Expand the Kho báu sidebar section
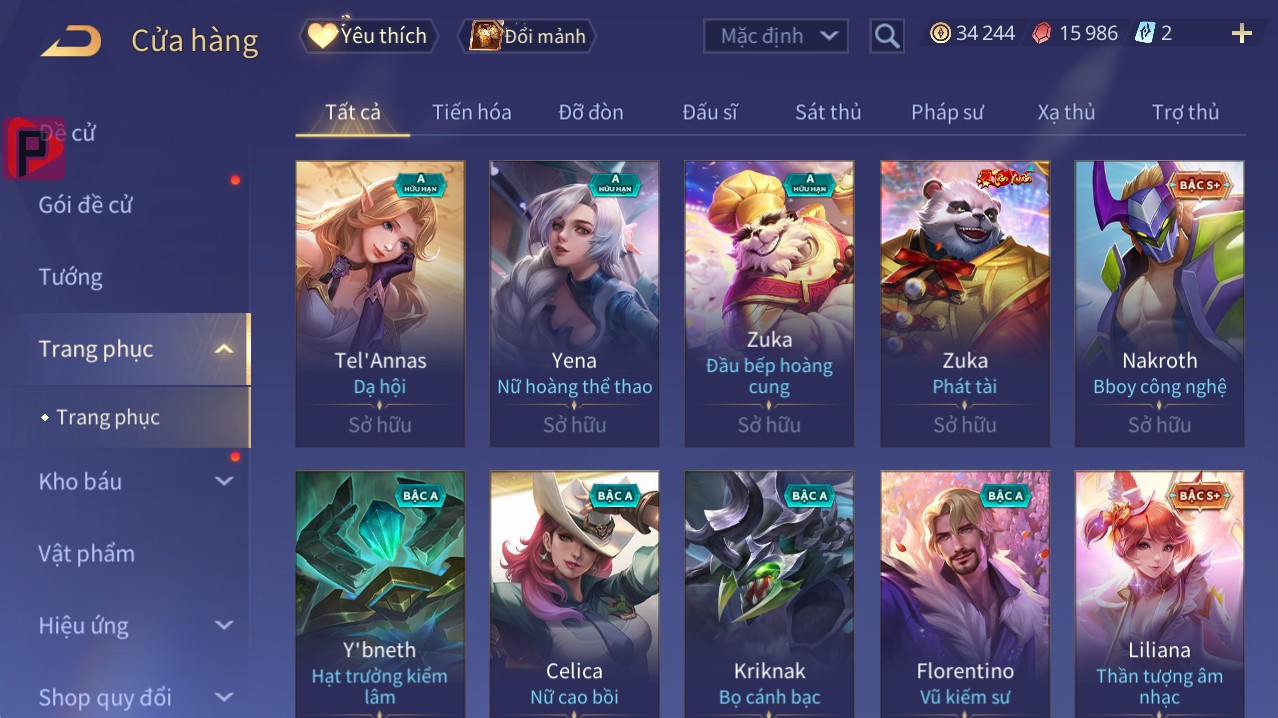1278x718 pixels. 224,481
